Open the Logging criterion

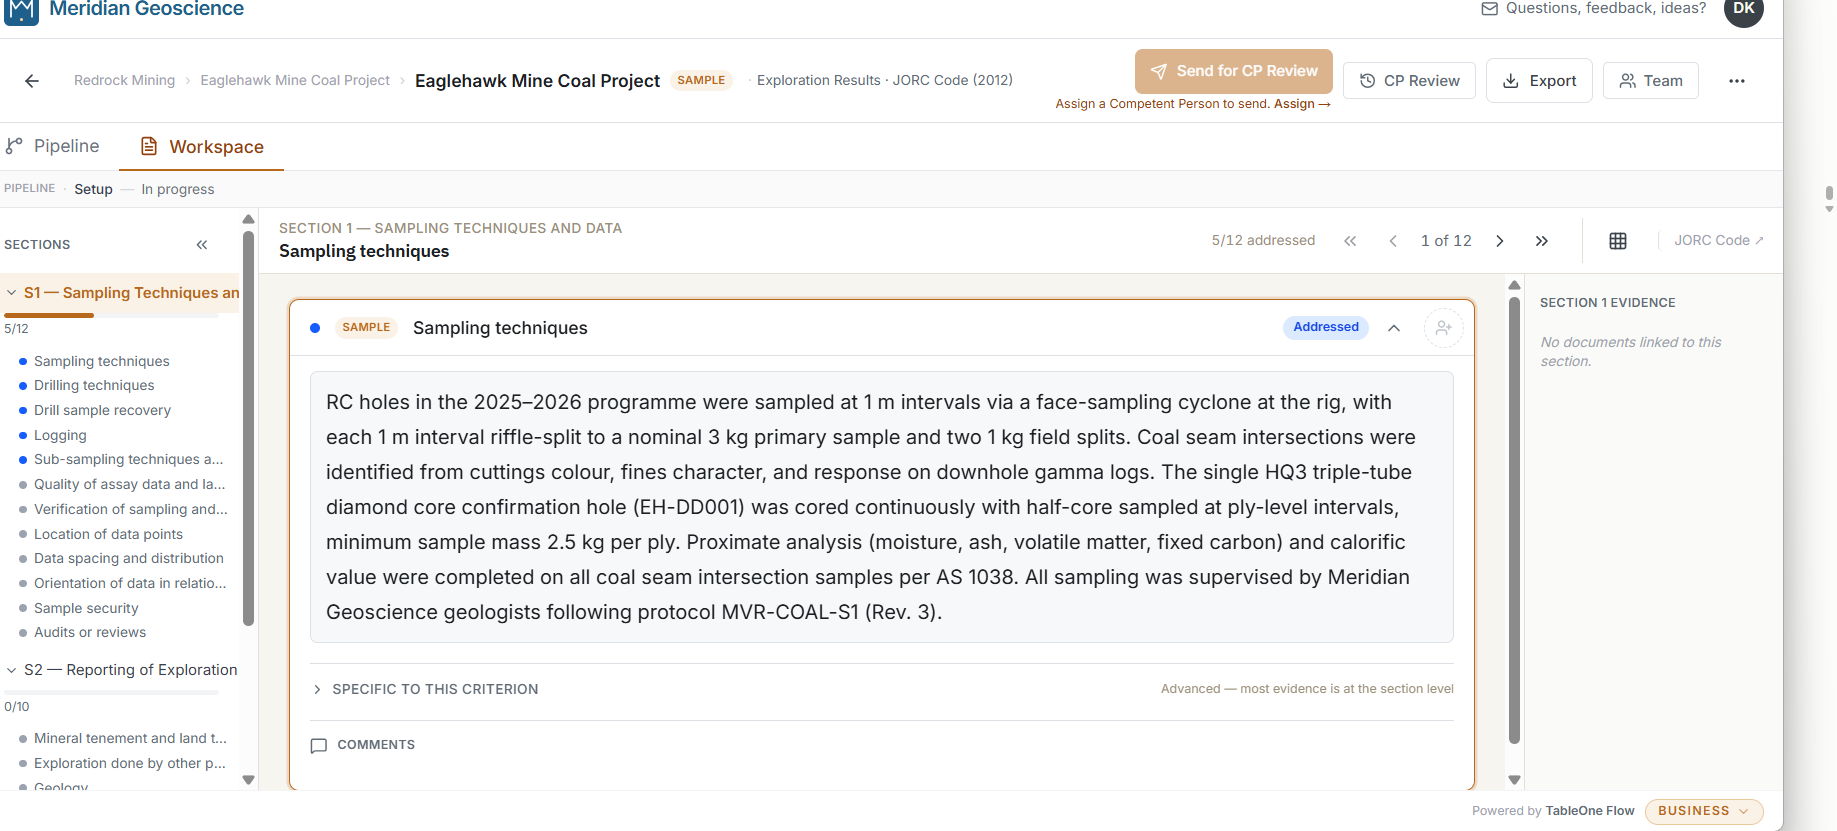pos(60,436)
